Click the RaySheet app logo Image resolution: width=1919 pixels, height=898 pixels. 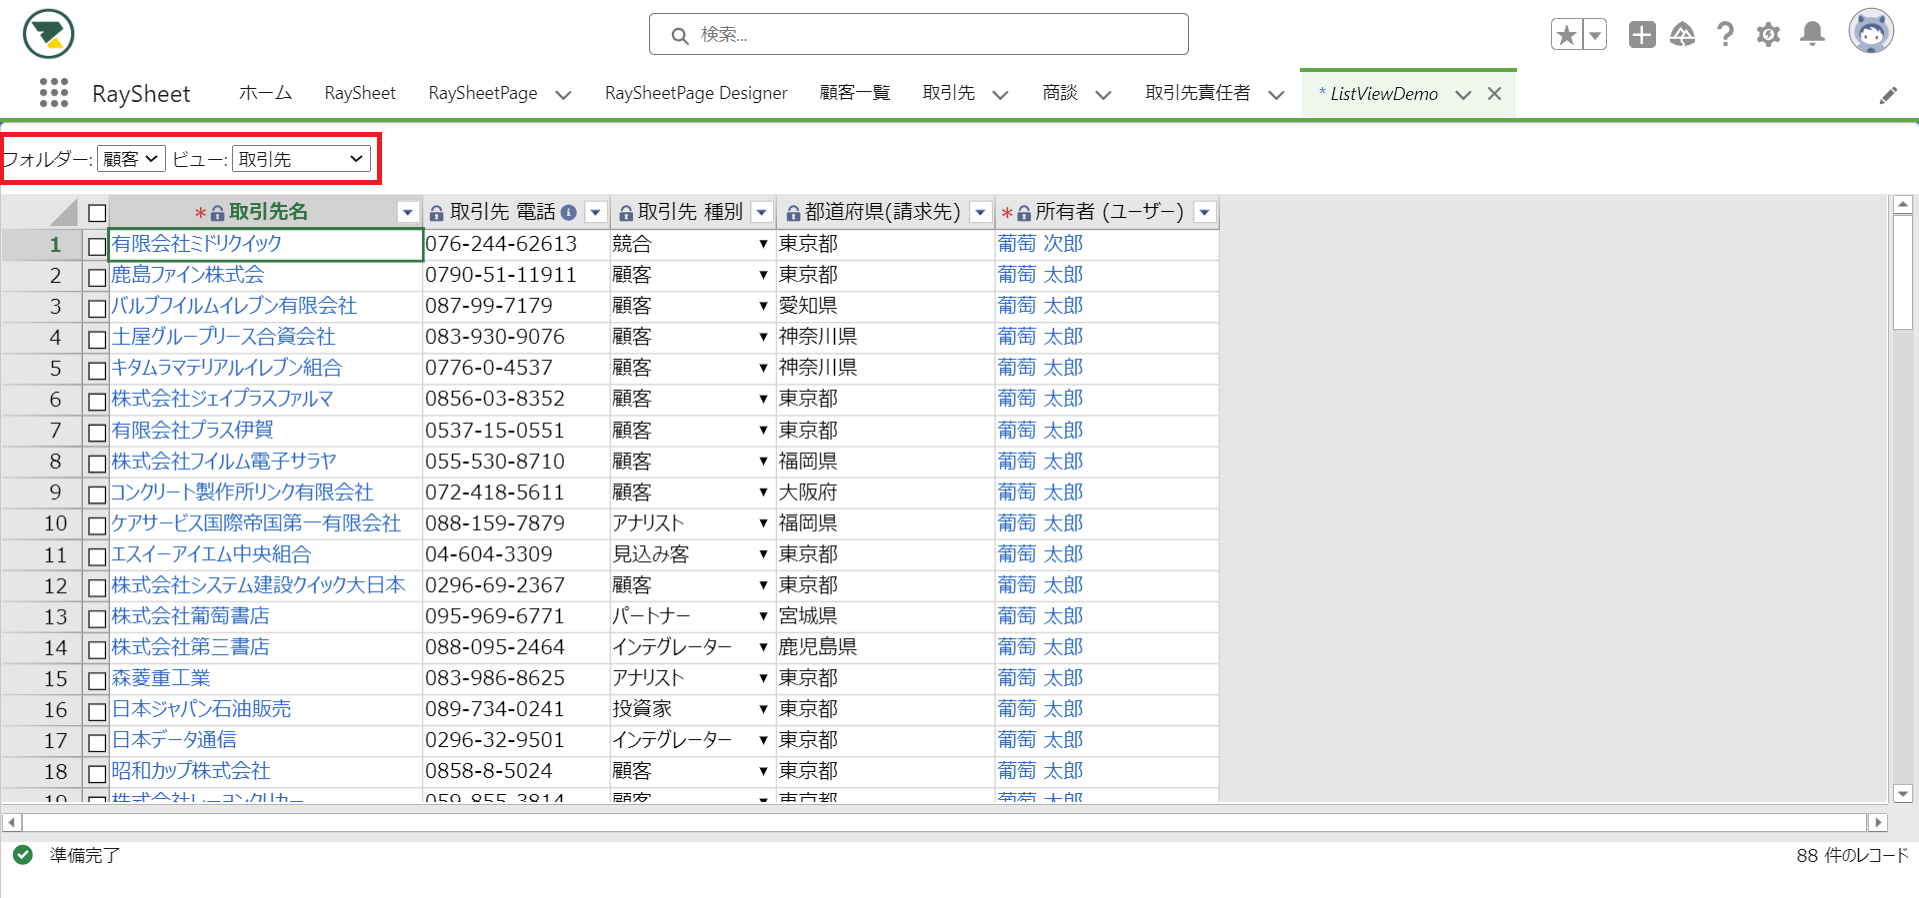pyautogui.click(x=48, y=34)
